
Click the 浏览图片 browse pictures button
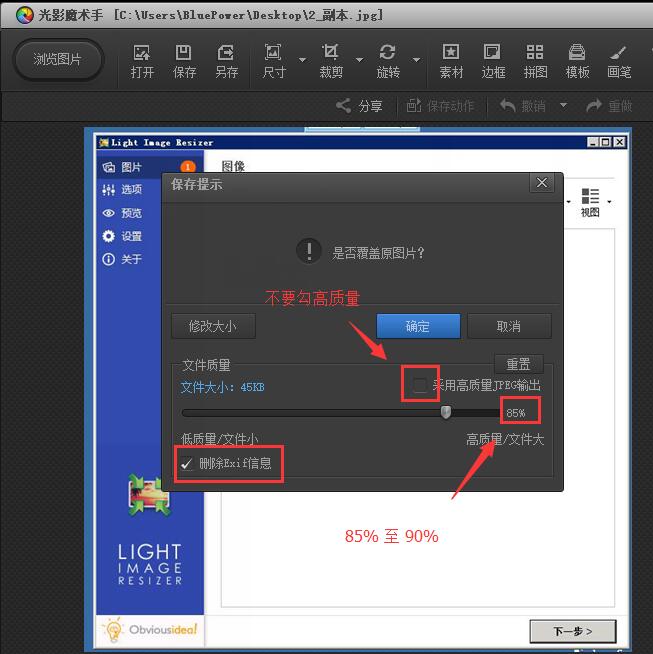(58, 59)
